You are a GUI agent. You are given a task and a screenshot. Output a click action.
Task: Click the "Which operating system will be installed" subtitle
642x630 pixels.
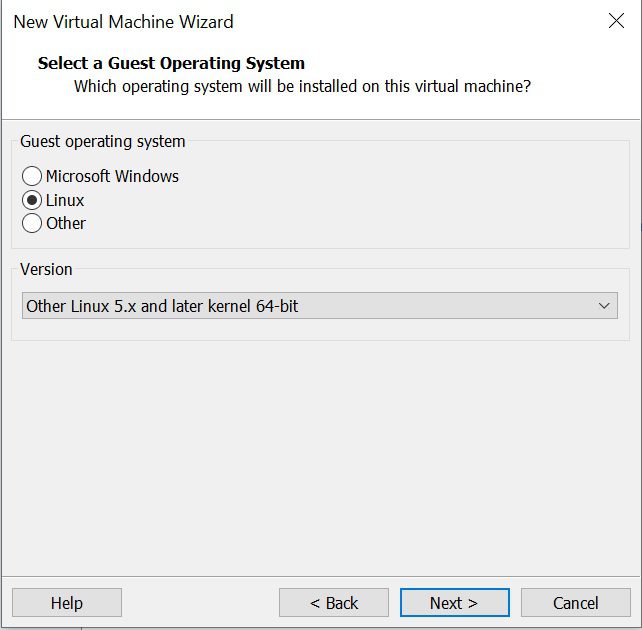(x=302, y=87)
